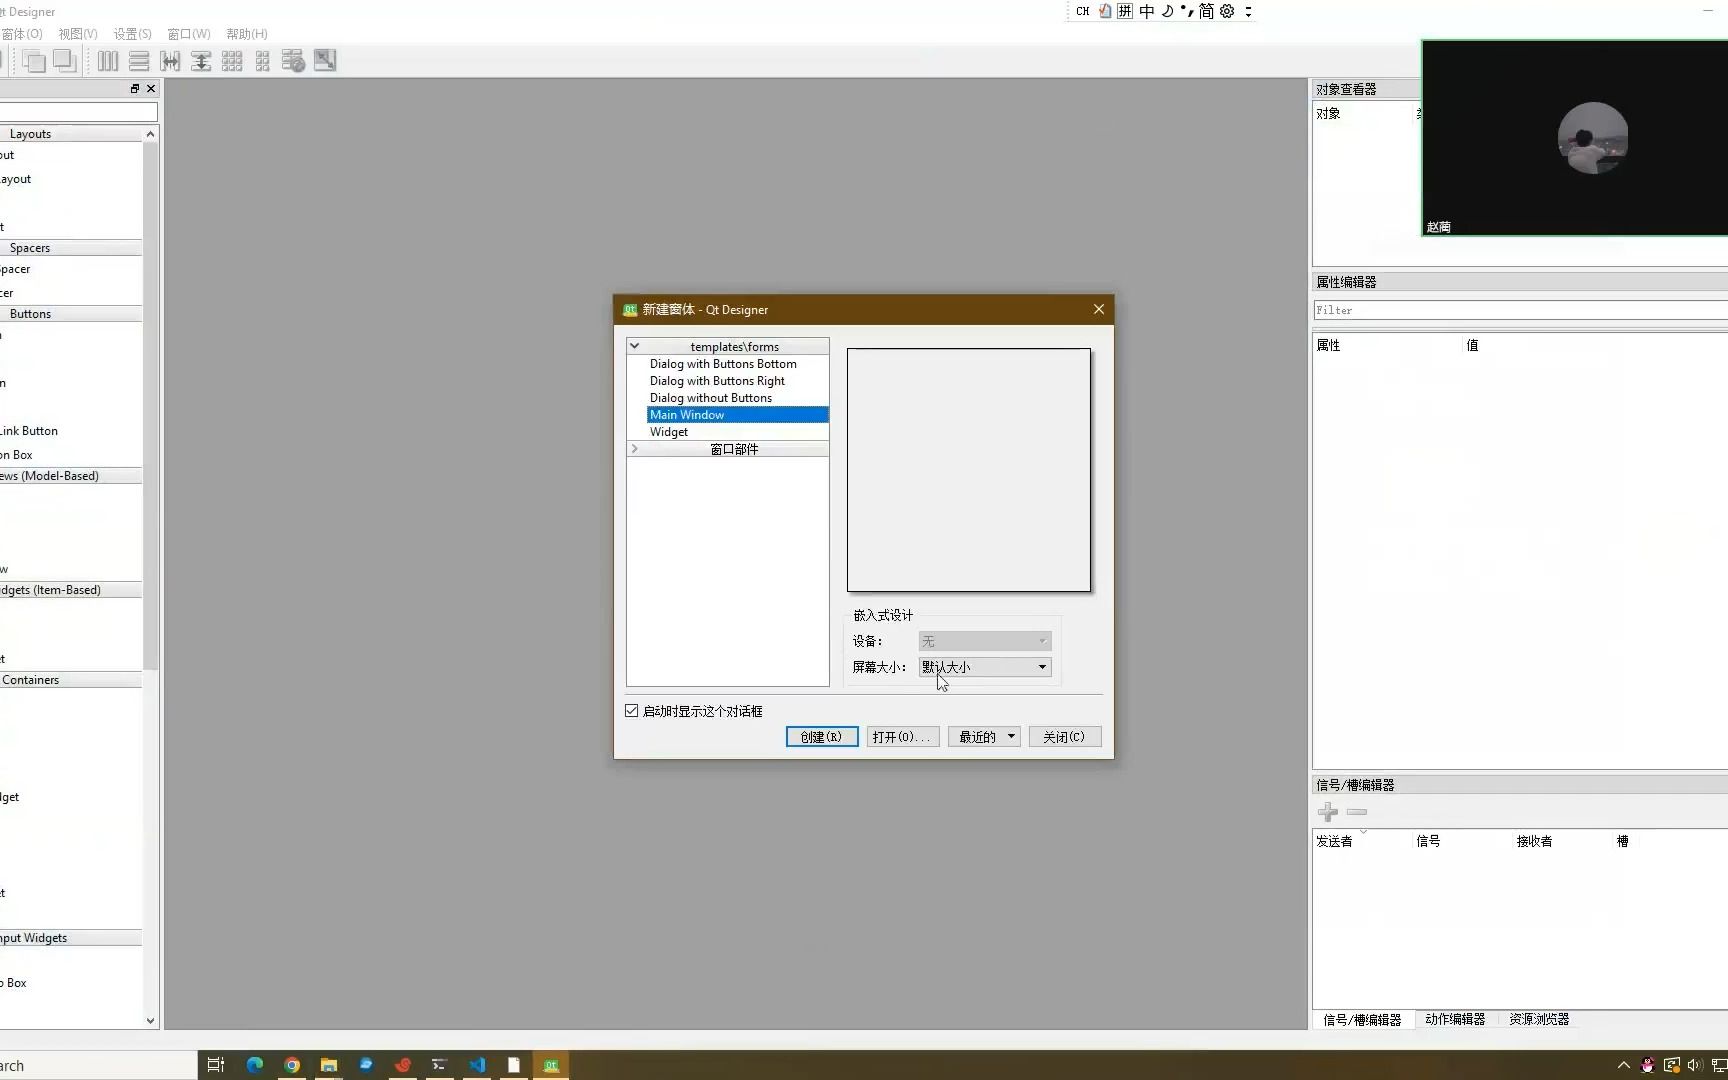The image size is (1728, 1080).
Task: Click the IME 拼 pinyin icon
Action: pos(1125,11)
